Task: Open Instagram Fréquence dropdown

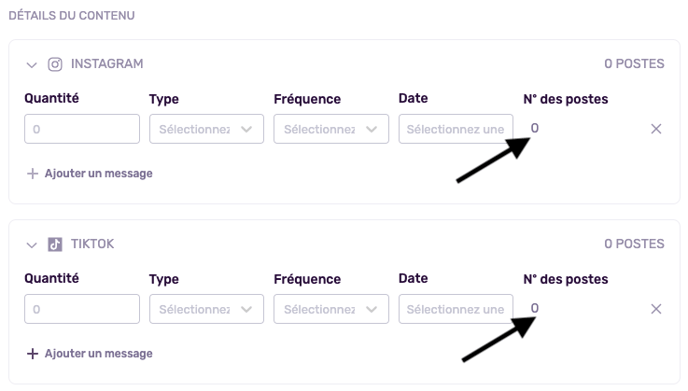Action: (331, 129)
